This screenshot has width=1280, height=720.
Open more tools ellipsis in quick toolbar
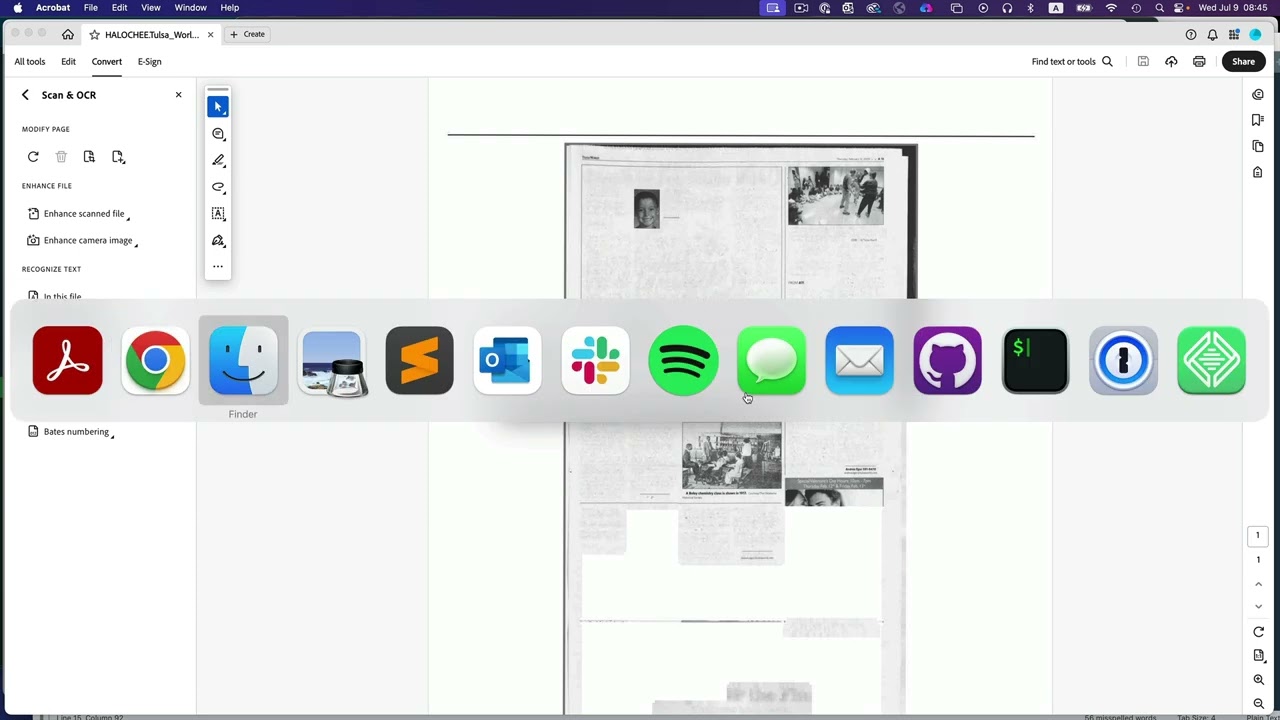pos(218,267)
